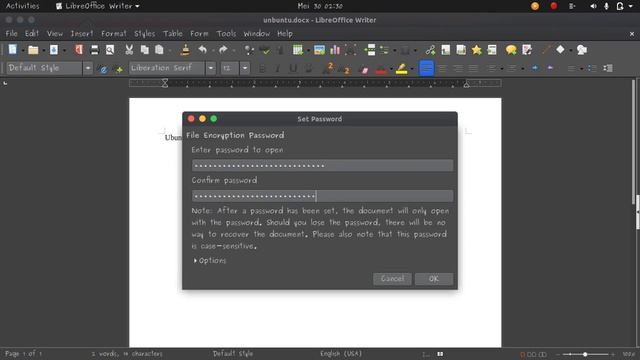Click Activities in the top bar
This screenshot has width=640, height=360.
click(x=22, y=6)
